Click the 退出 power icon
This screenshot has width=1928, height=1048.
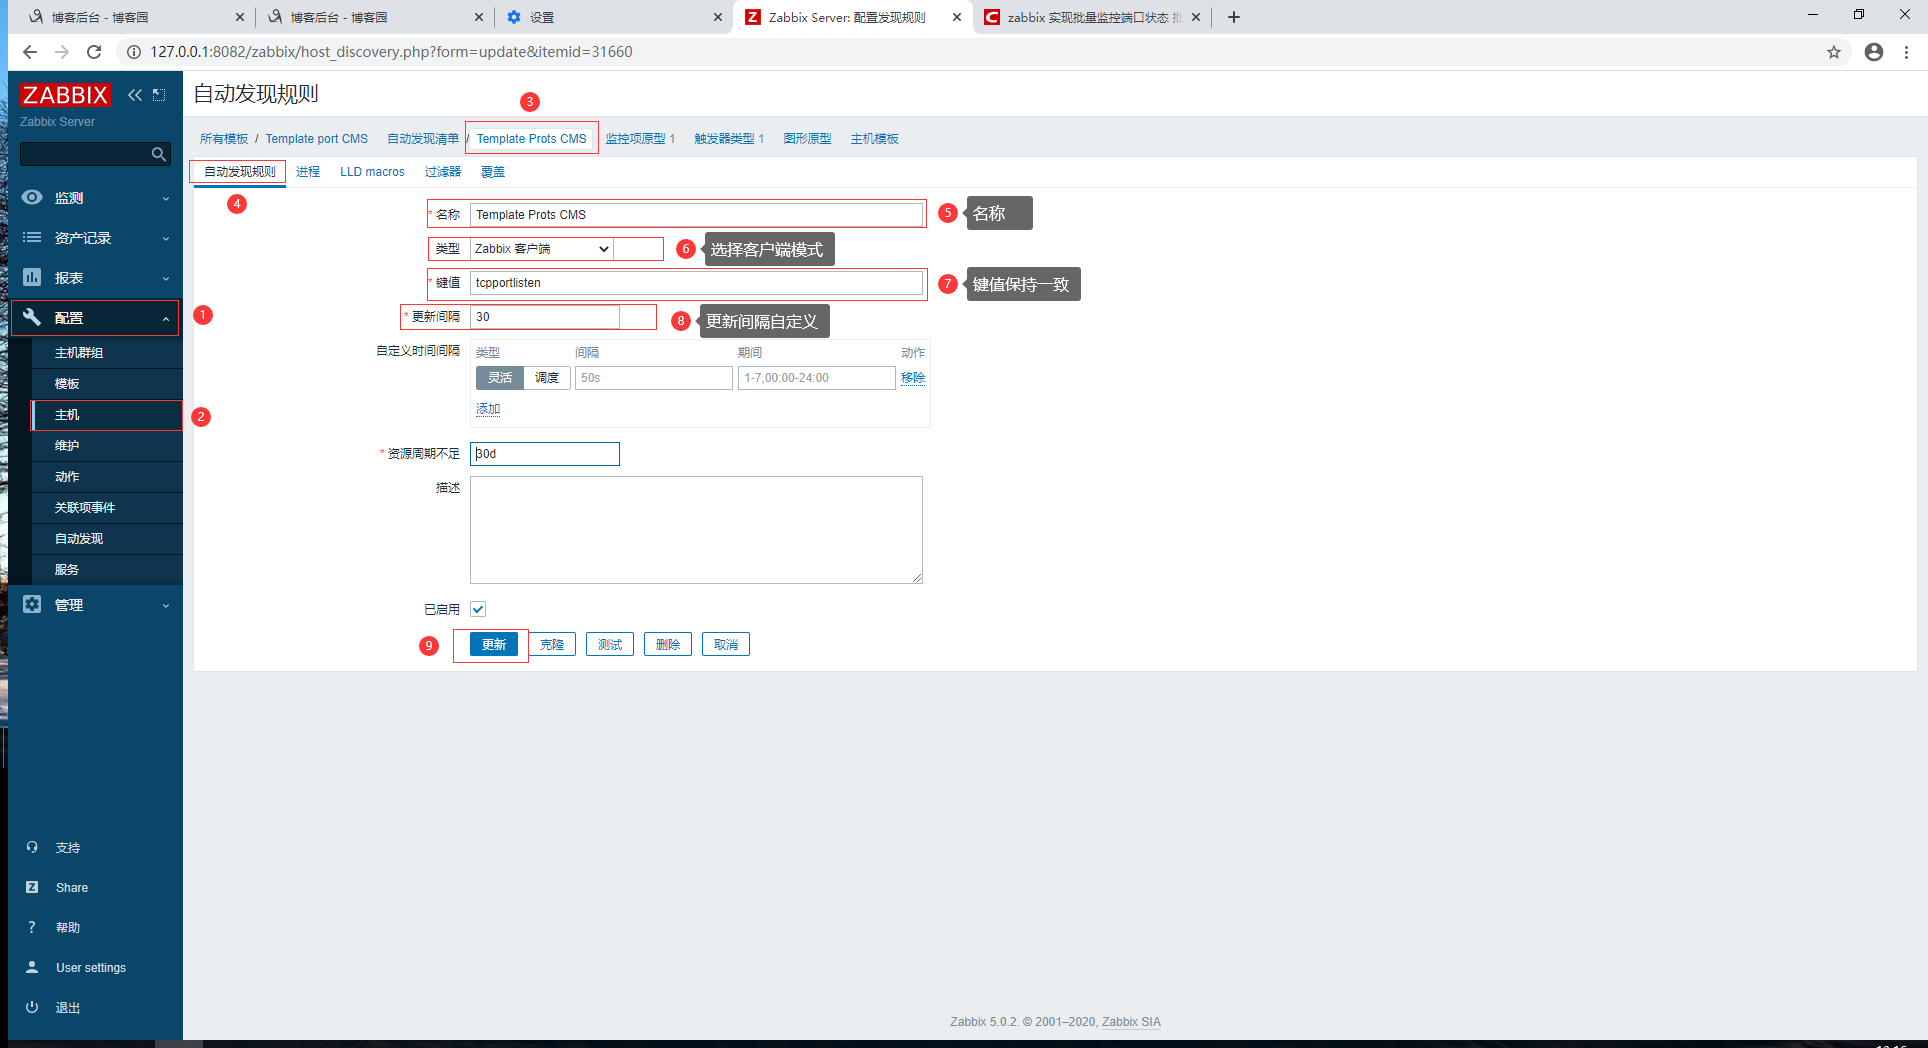click(x=32, y=1007)
